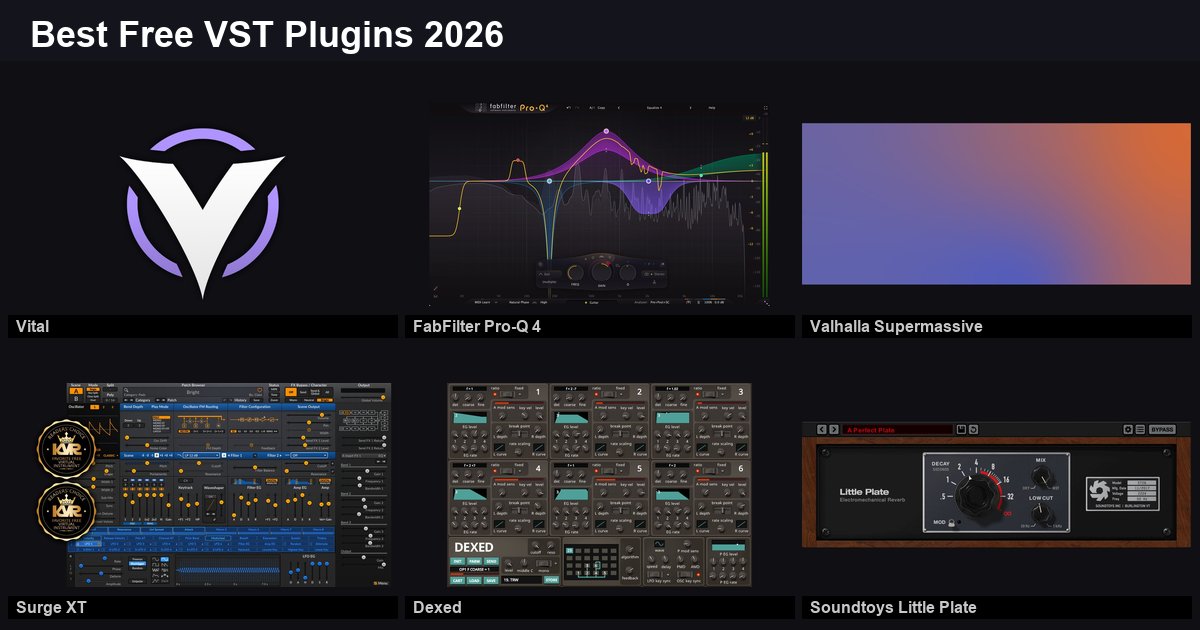Toggle the MOD lock on Little Plate
This screenshot has height=630, width=1200.
(952, 522)
